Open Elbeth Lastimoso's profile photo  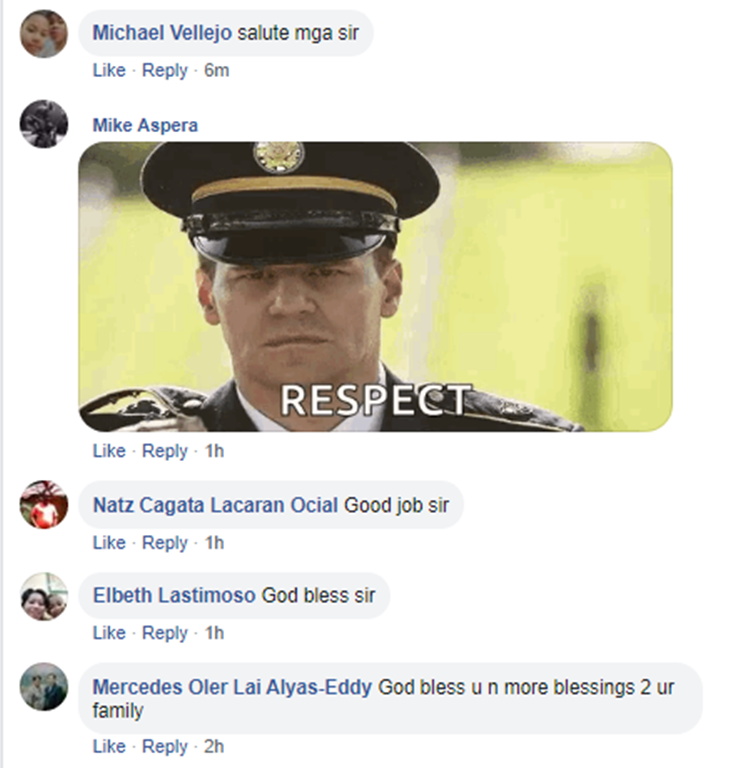[44, 597]
